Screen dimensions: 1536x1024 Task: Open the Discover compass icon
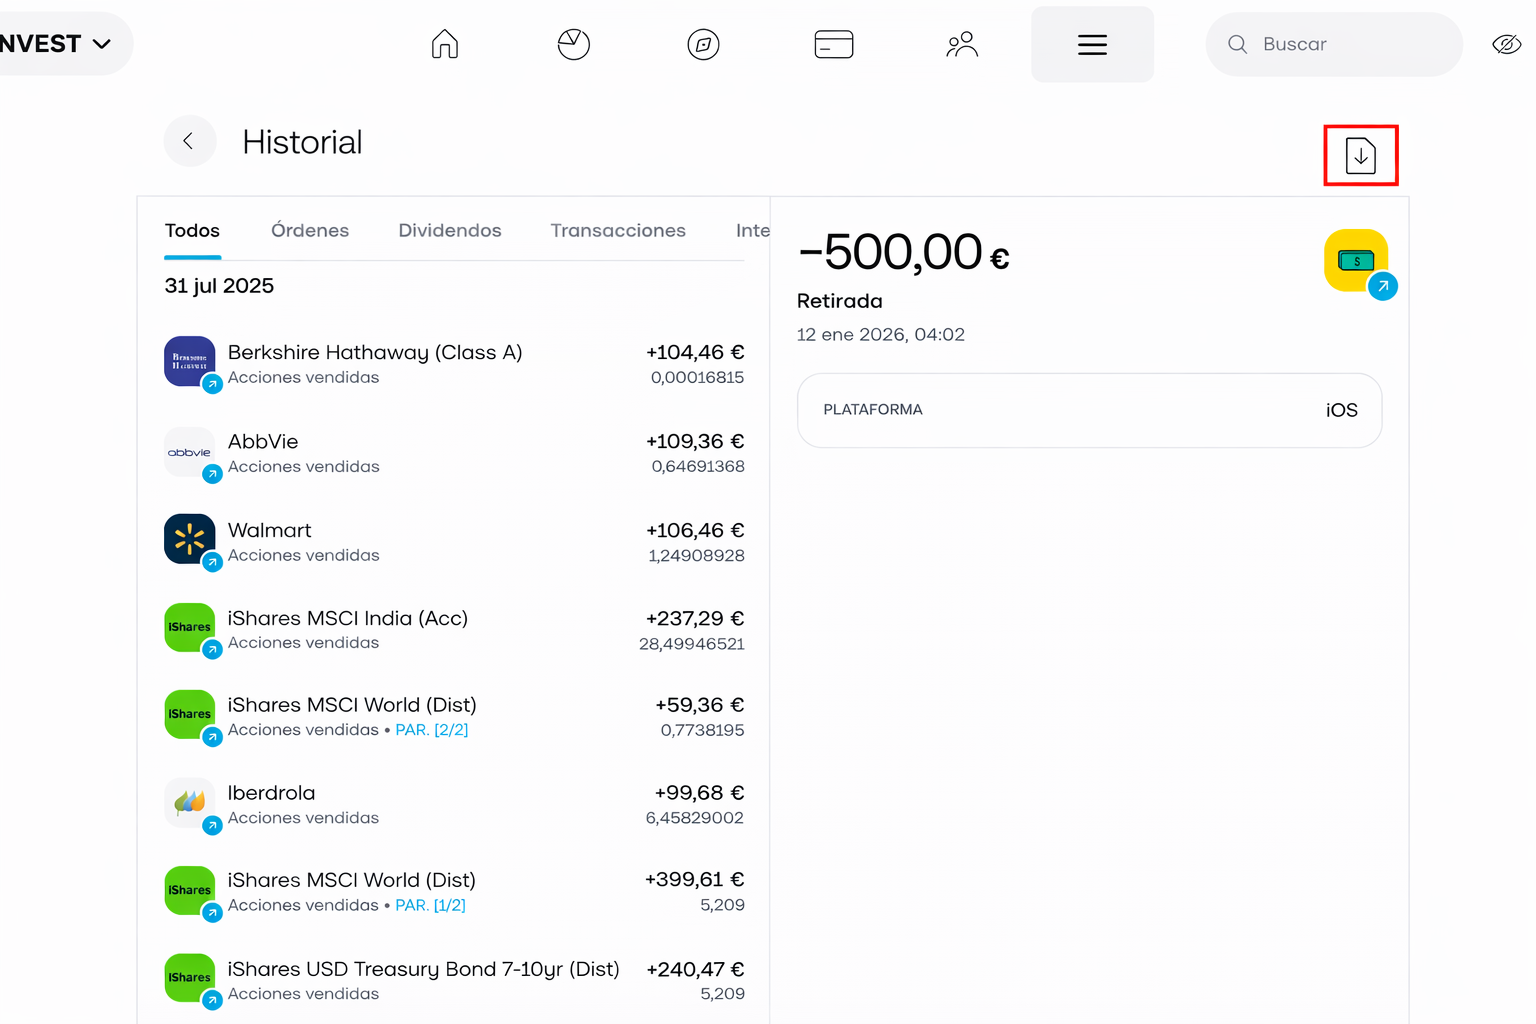[703, 44]
